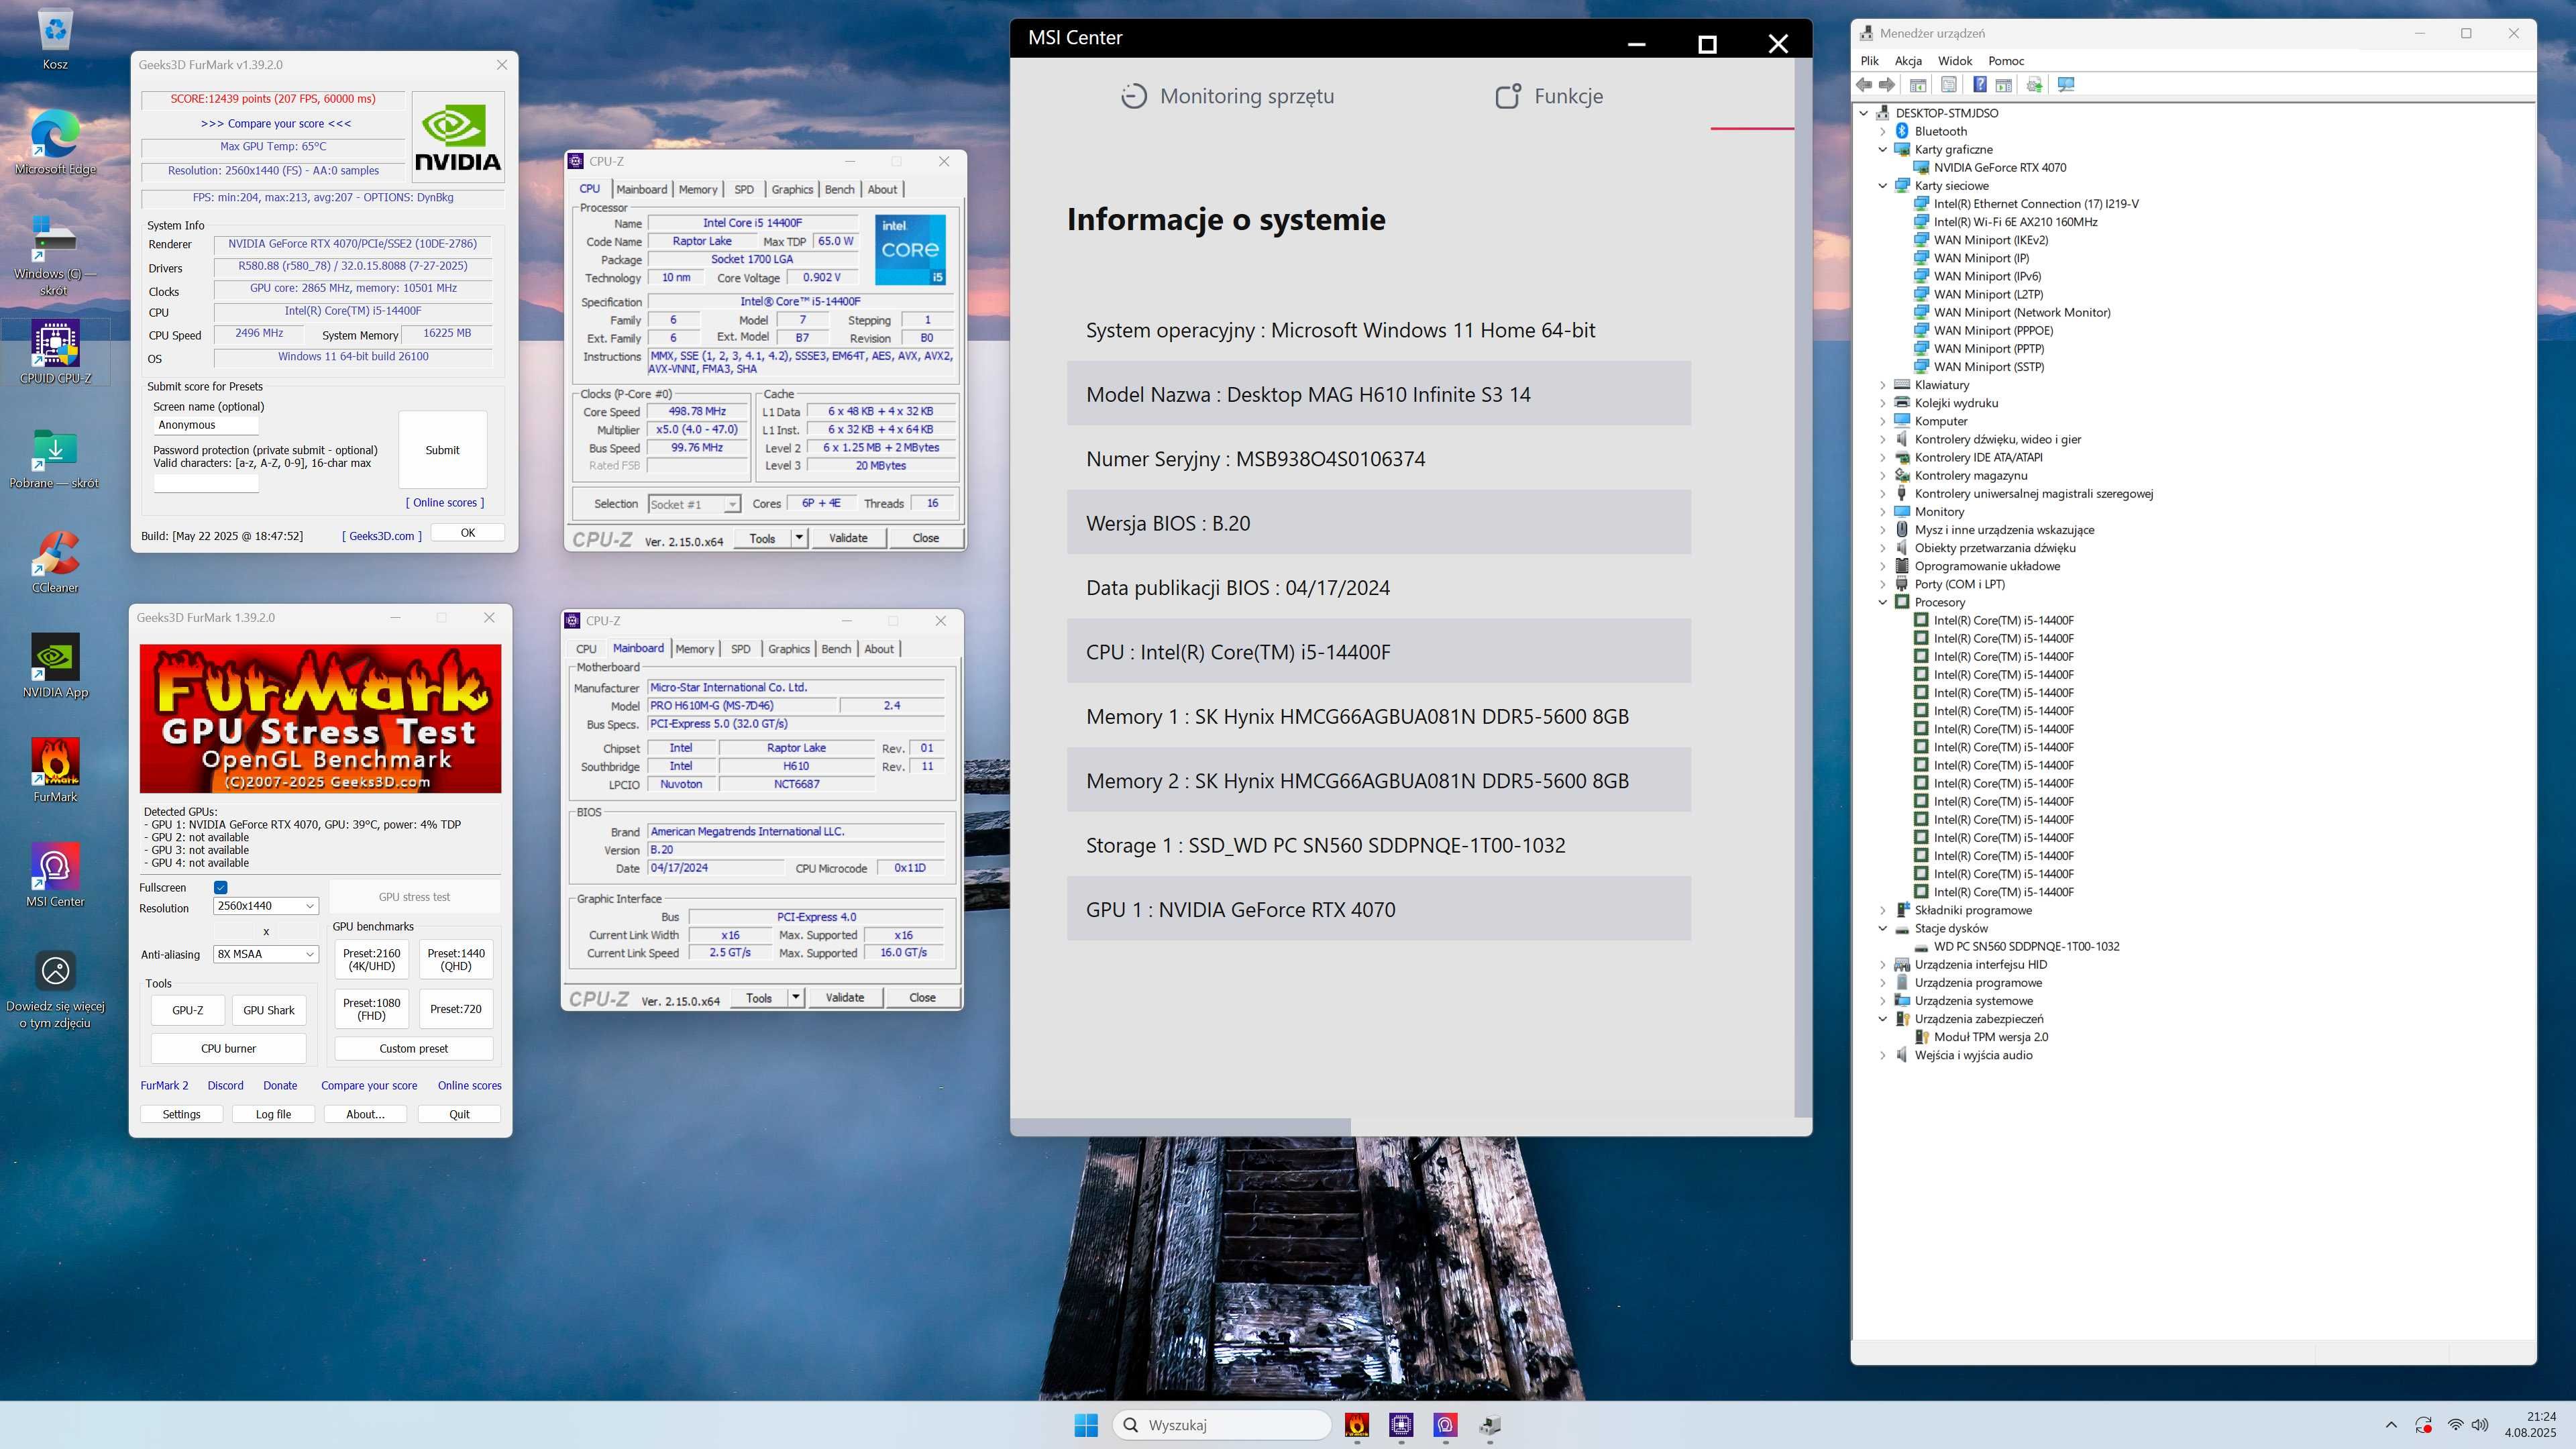Open the NVIDIA App desktop shortcut
The height and width of the screenshot is (1449, 2576).
click(x=55, y=665)
